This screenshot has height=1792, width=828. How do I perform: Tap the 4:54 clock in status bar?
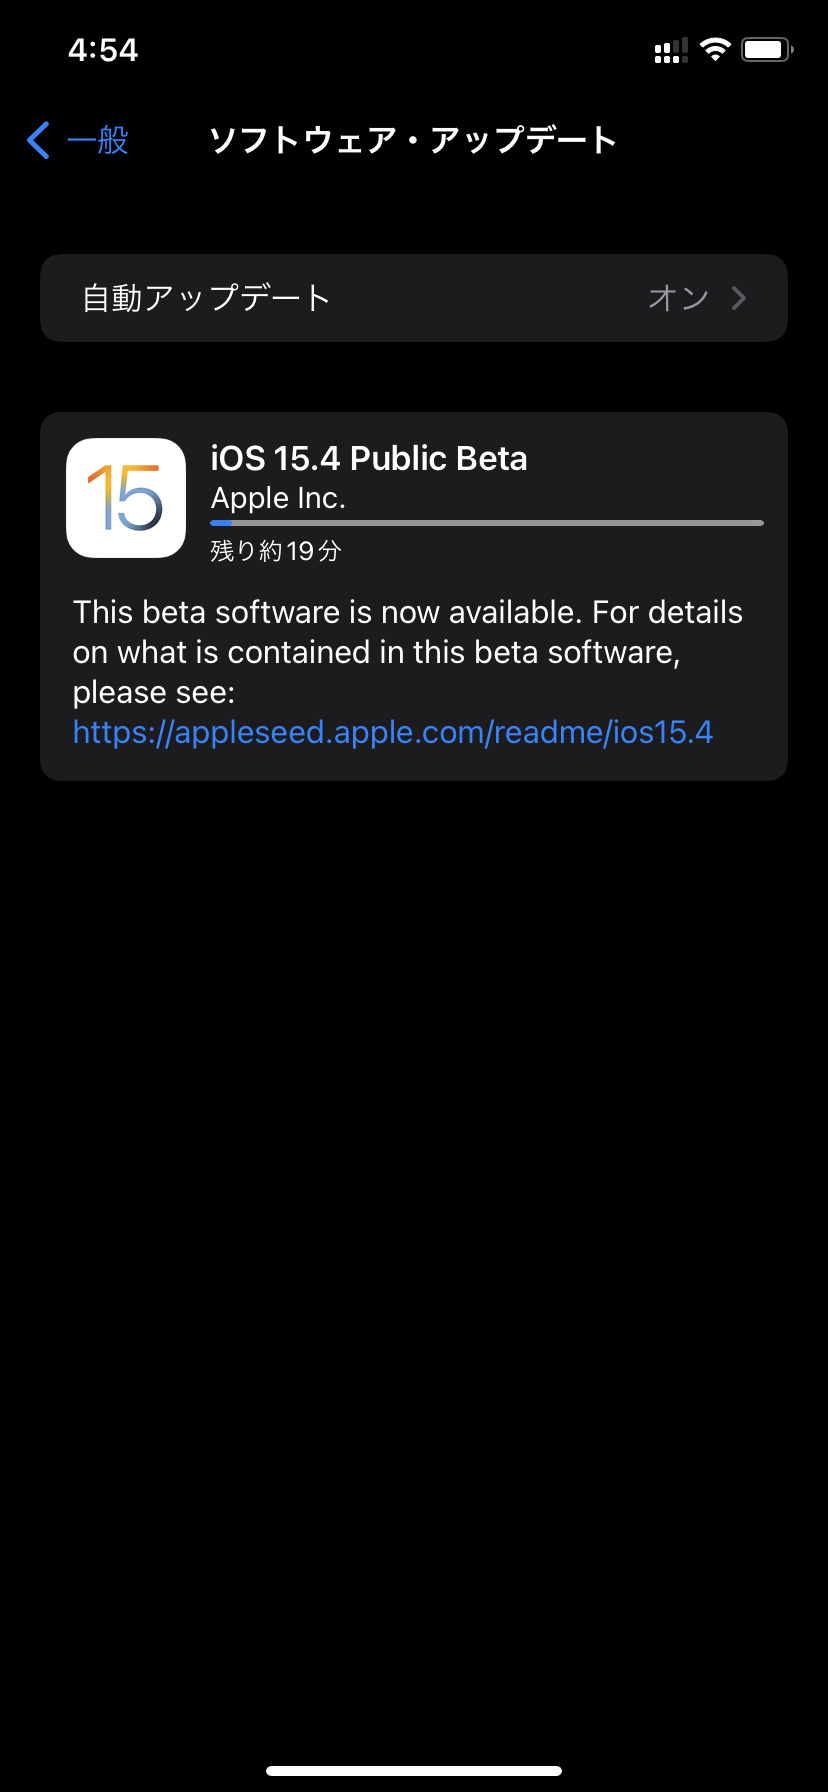(x=103, y=50)
